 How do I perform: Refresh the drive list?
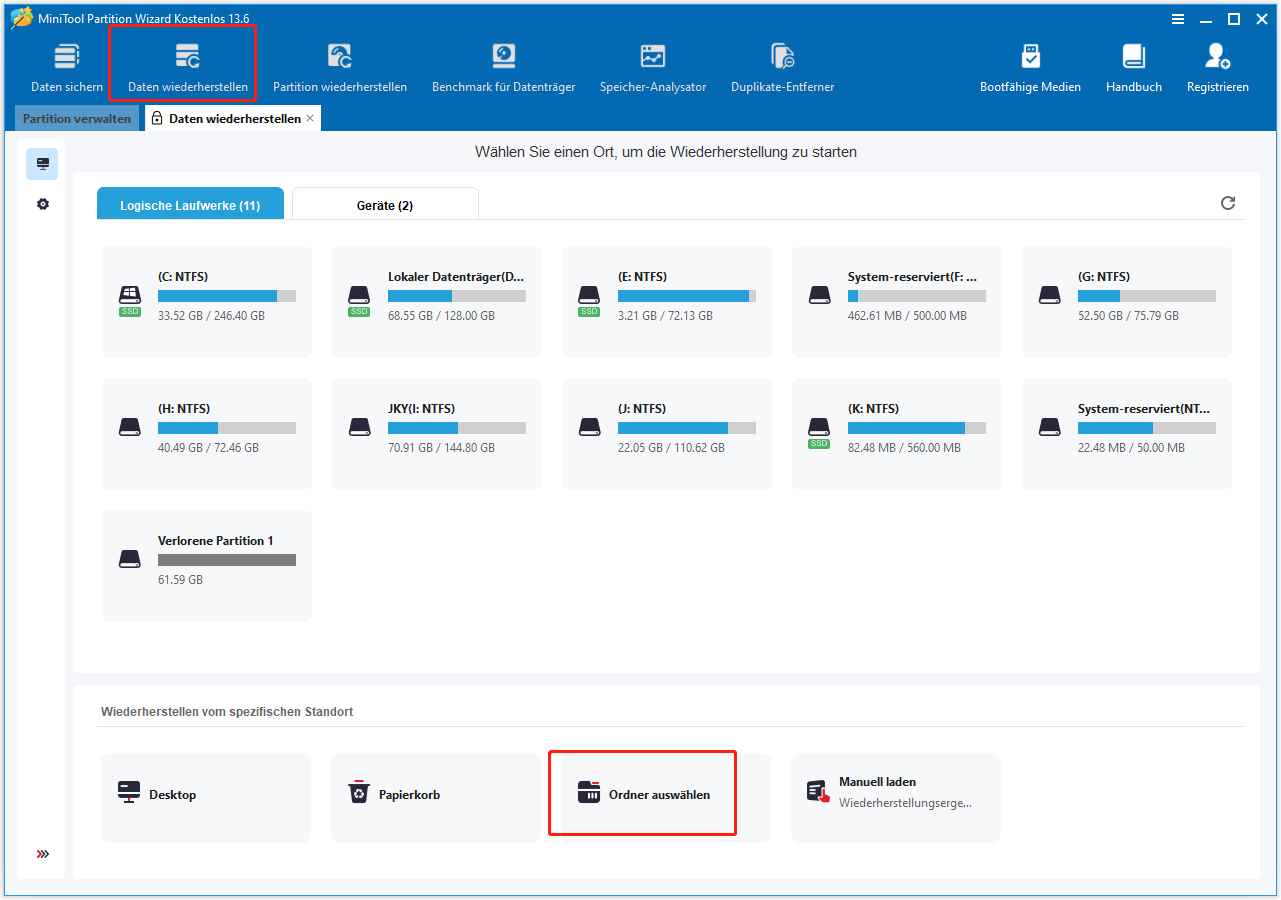[x=1228, y=203]
